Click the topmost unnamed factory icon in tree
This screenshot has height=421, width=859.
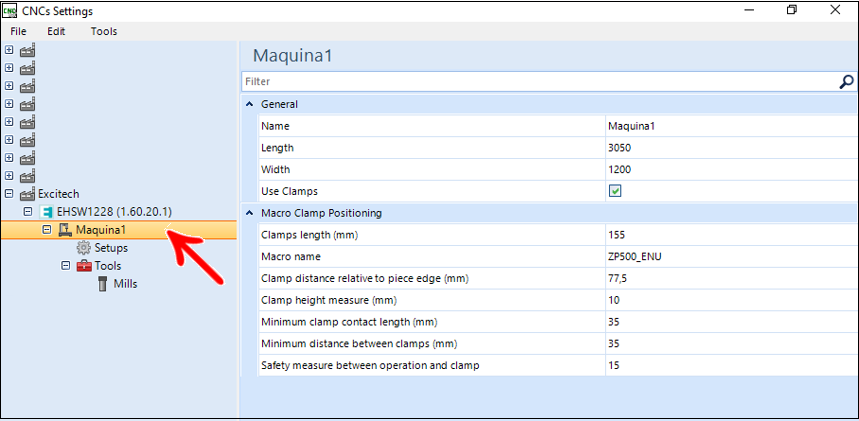pos(27,50)
